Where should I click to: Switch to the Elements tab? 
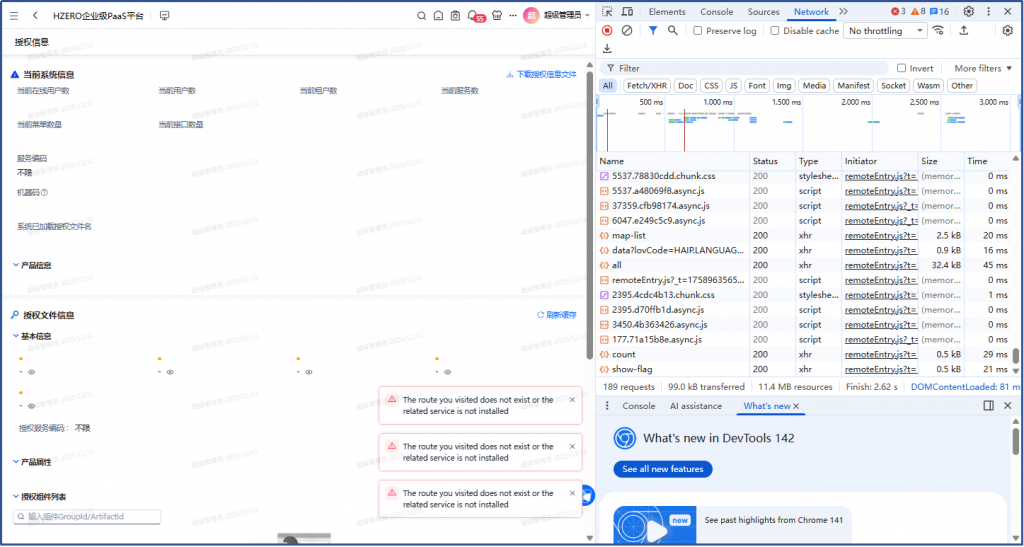[x=667, y=12]
